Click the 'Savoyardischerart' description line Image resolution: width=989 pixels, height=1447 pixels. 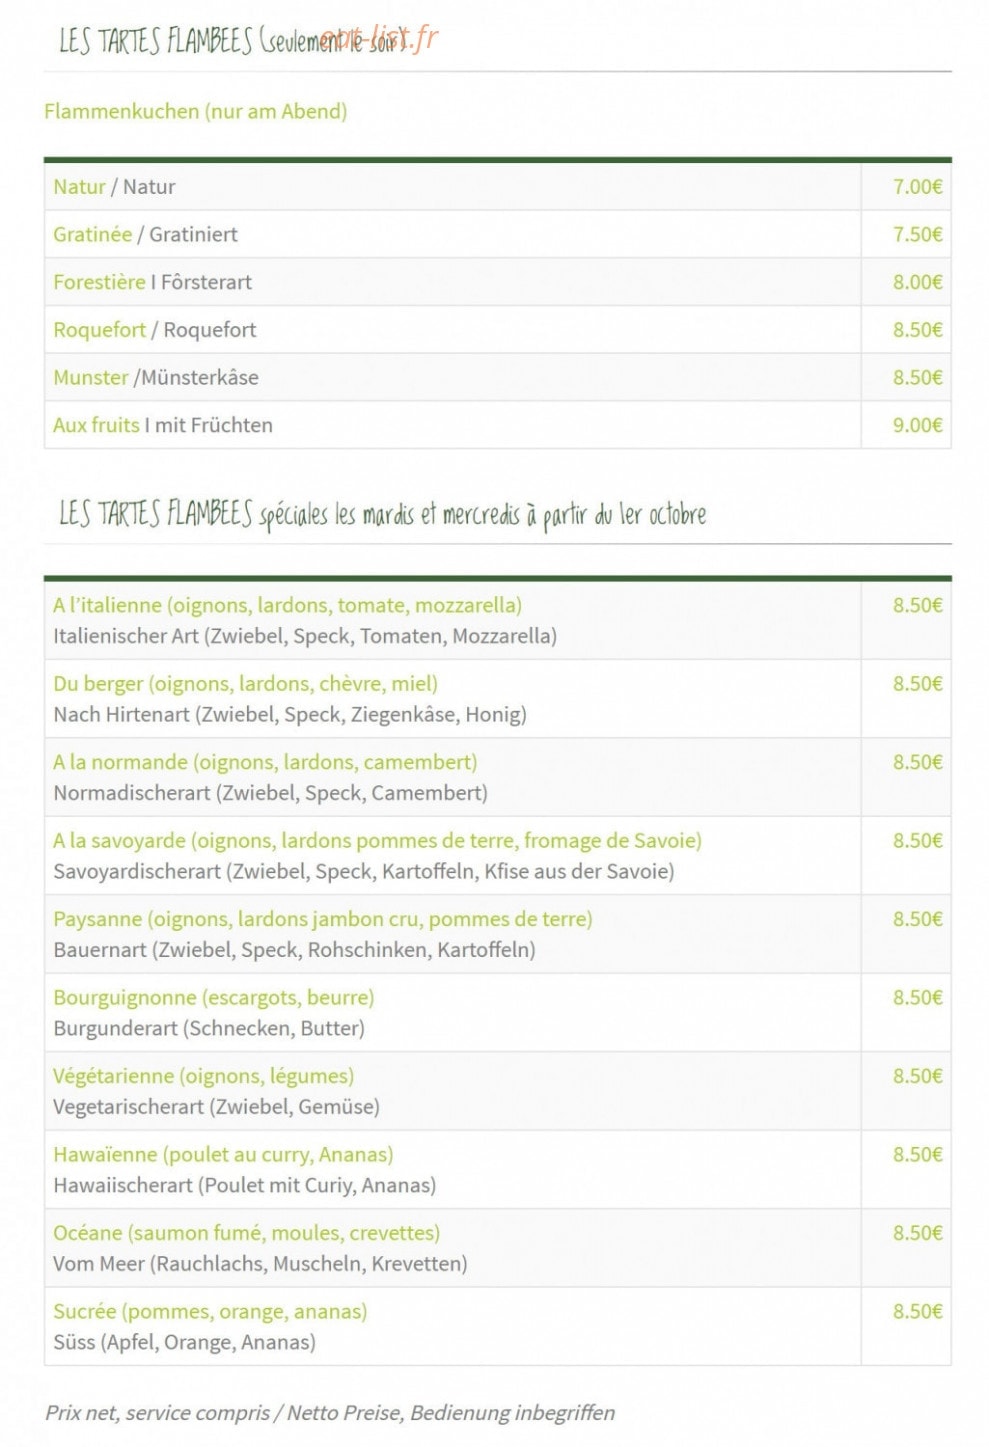click(363, 871)
